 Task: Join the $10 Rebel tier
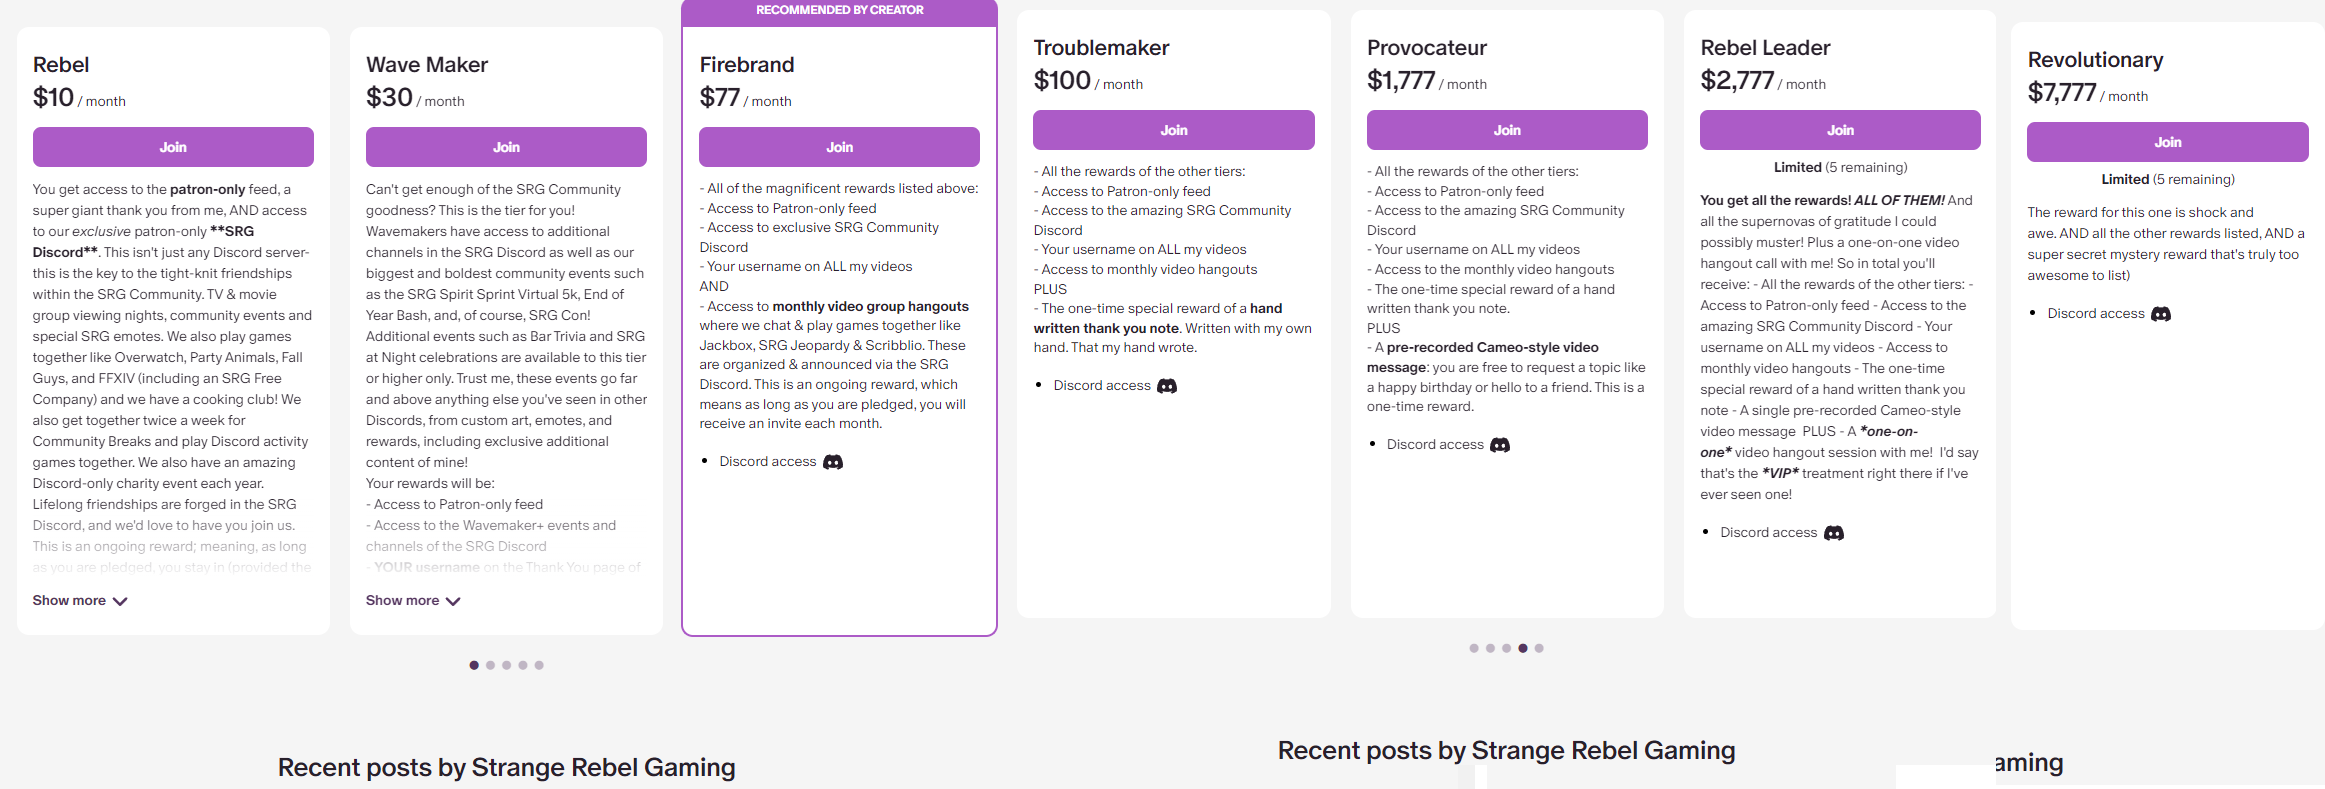[173, 147]
